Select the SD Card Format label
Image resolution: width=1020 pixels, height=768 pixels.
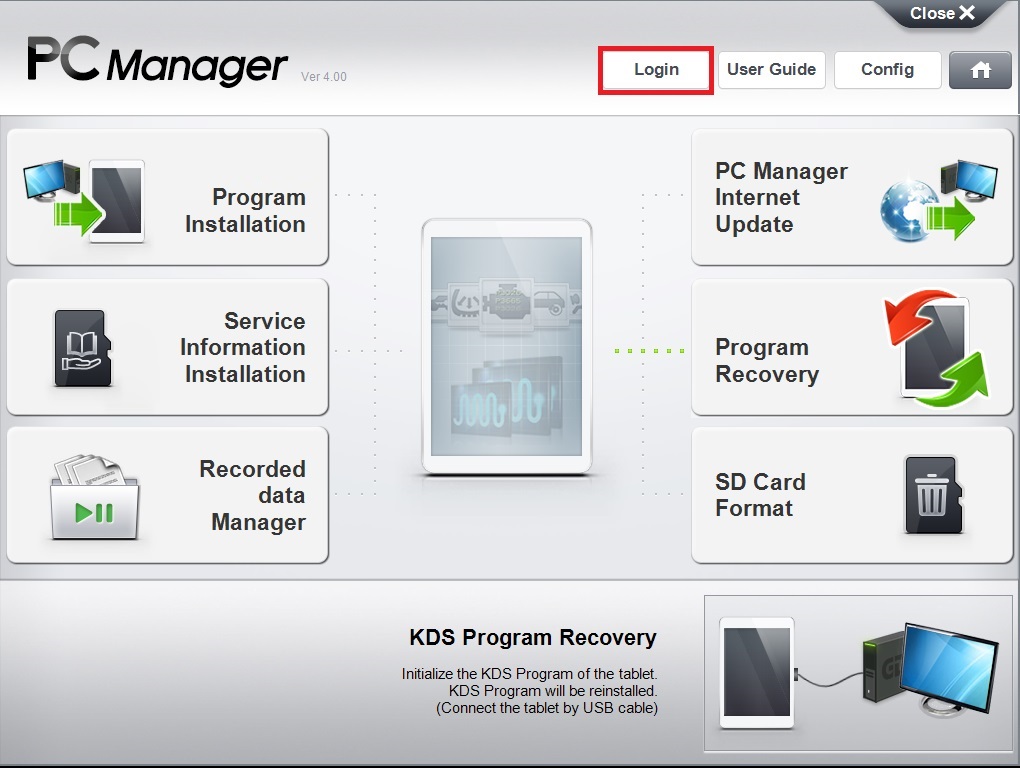(x=760, y=495)
